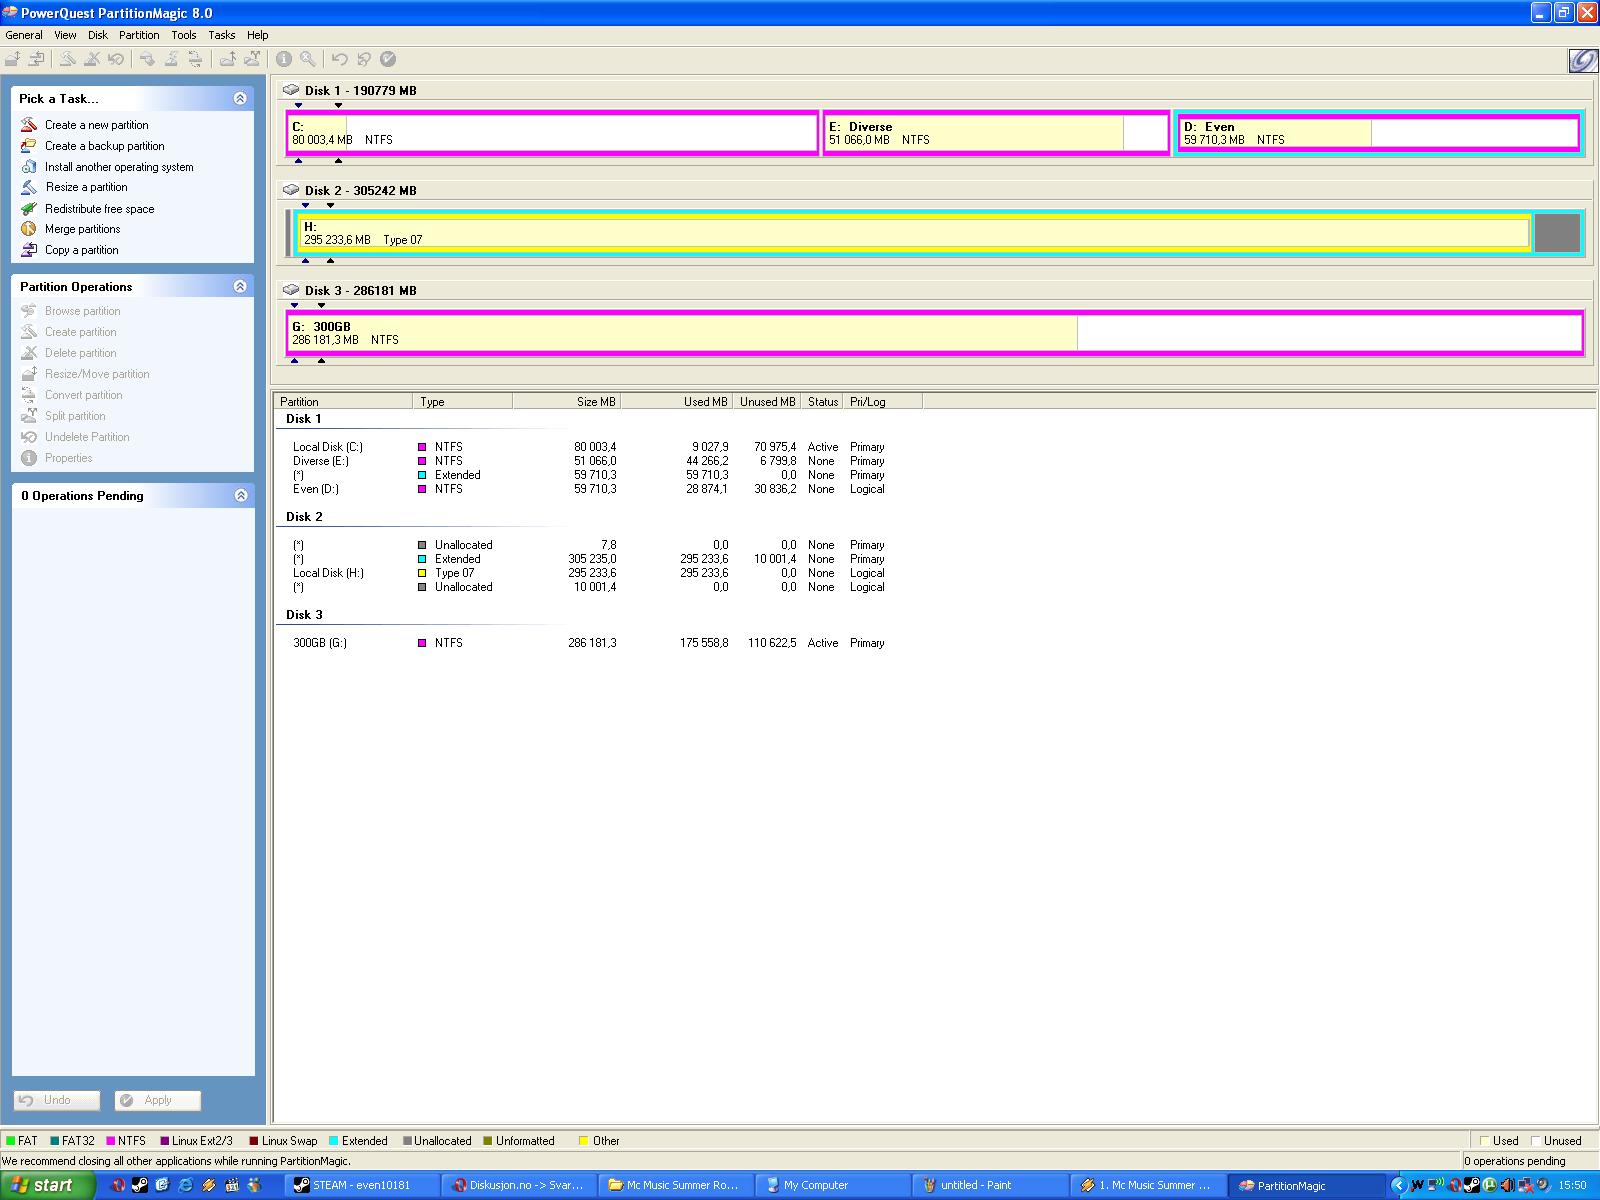Select the D: Even partition block

click(x=1379, y=133)
